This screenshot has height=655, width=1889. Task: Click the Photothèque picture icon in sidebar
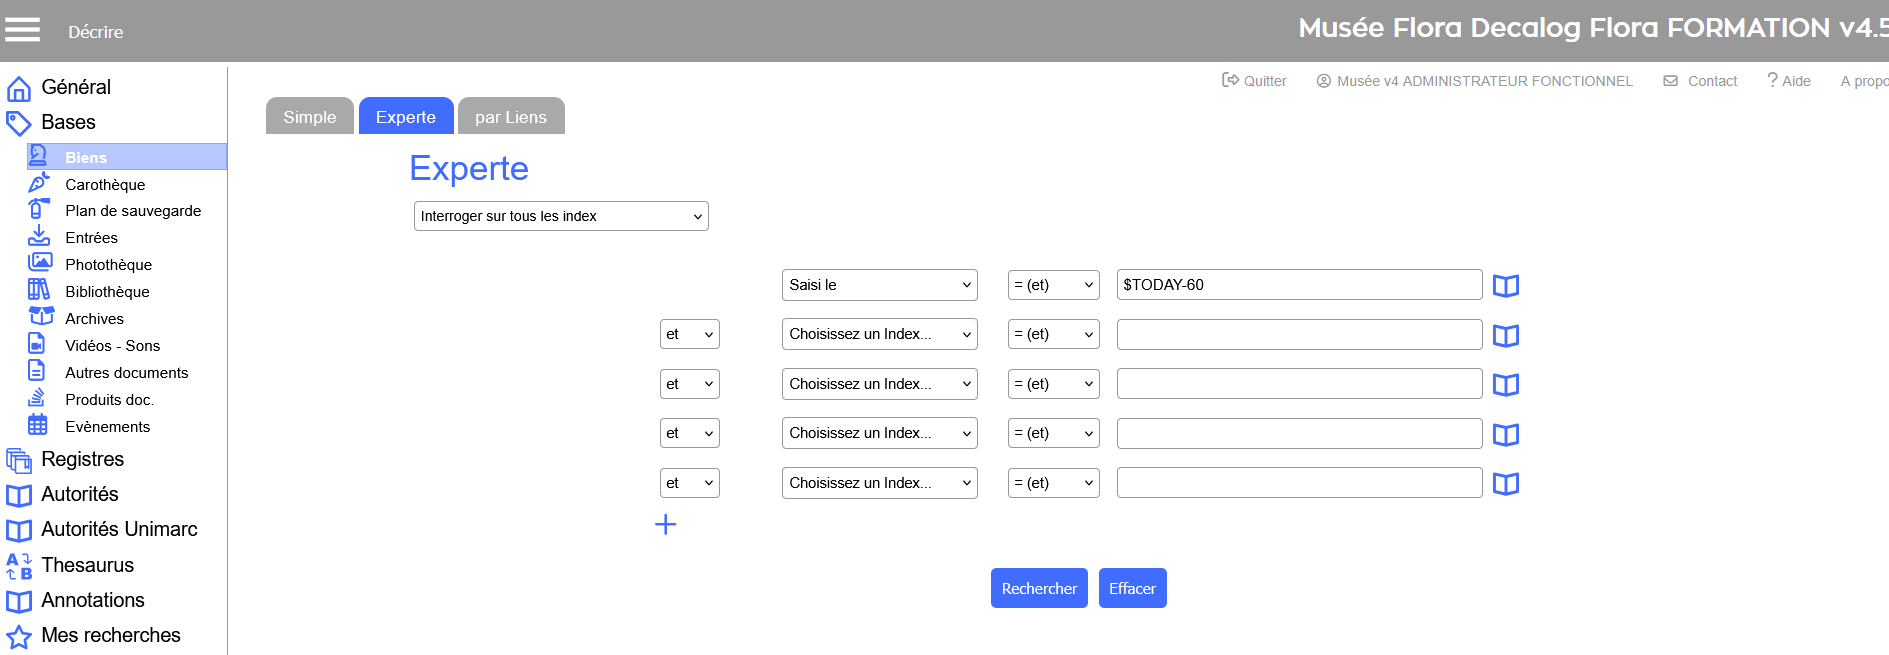point(39,263)
